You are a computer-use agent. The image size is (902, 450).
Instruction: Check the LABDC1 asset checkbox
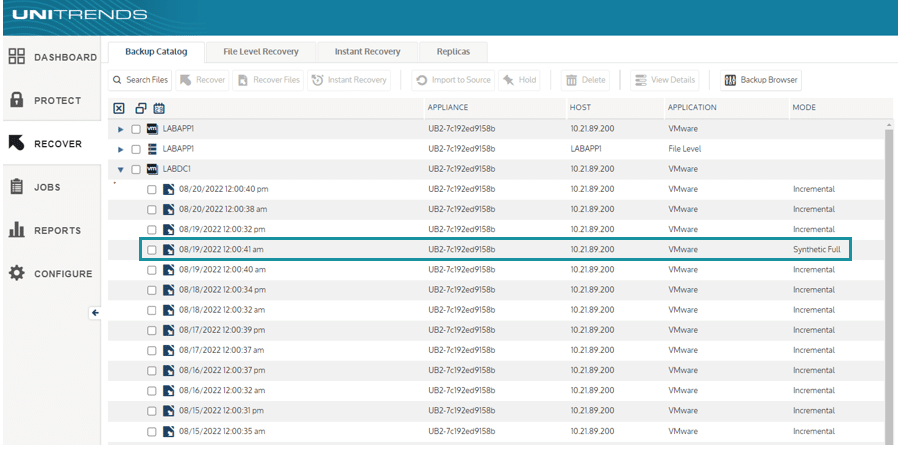[x=136, y=170]
